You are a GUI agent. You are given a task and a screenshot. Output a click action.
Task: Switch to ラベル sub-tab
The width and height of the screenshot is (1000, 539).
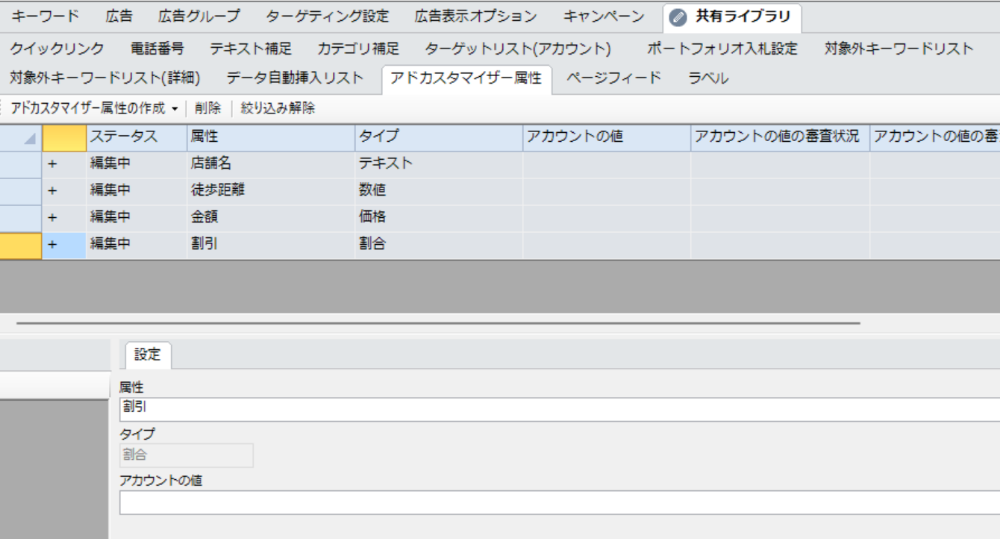pyautogui.click(x=708, y=78)
